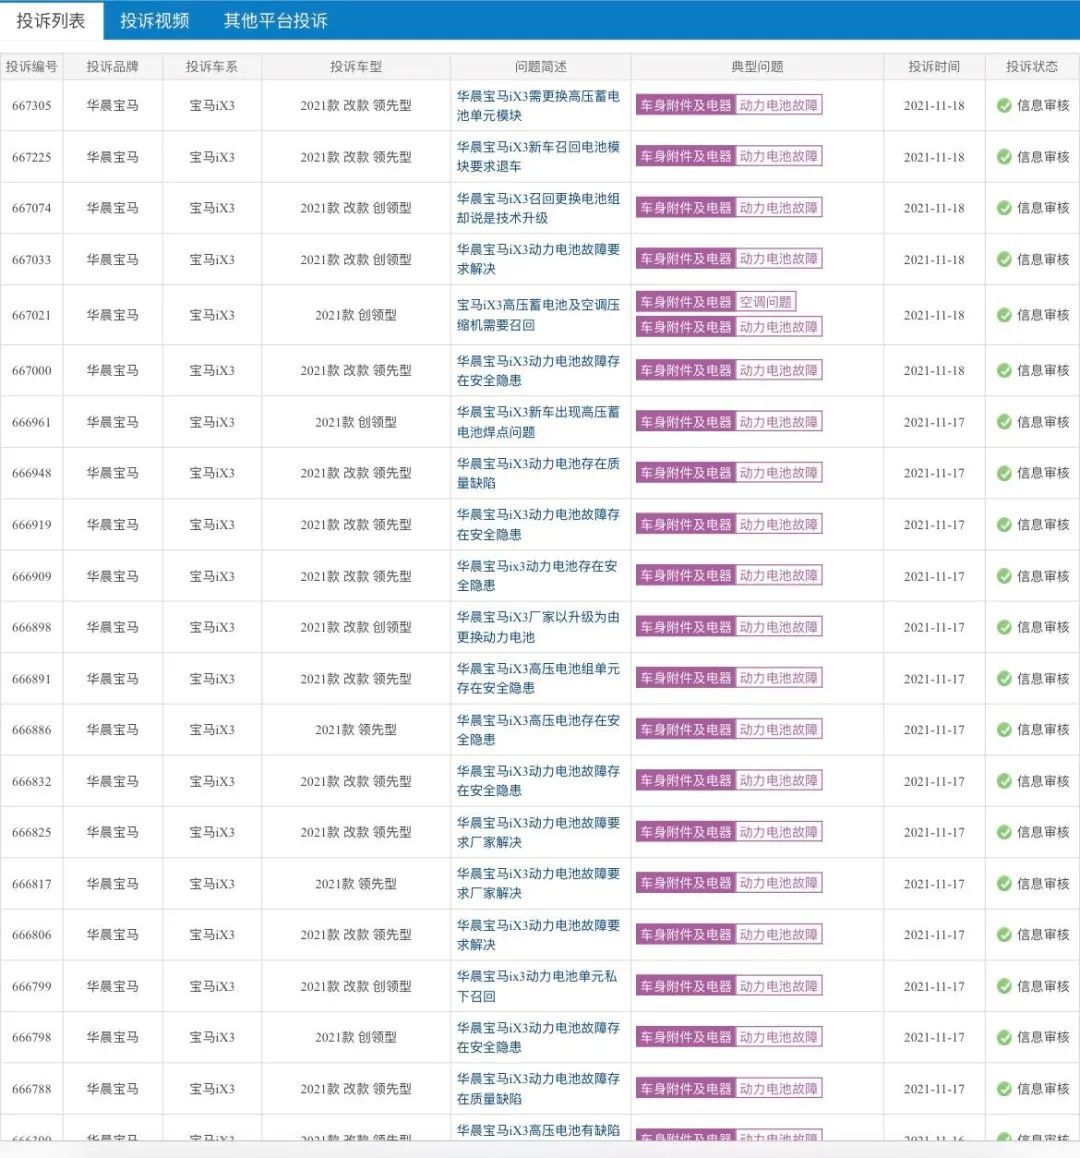The width and height of the screenshot is (1080, 1158).
Task: Click green check icon for complaint 666961
Action: click(1004, 422)
